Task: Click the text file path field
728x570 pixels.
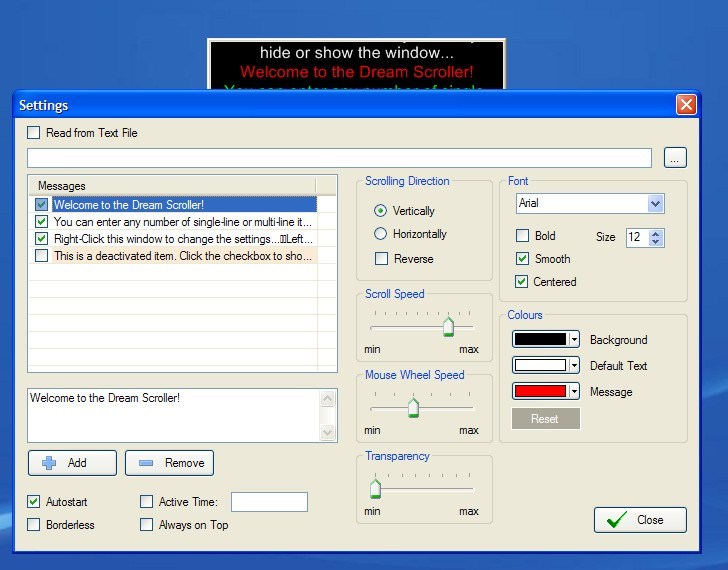Action: coord(339,158)
